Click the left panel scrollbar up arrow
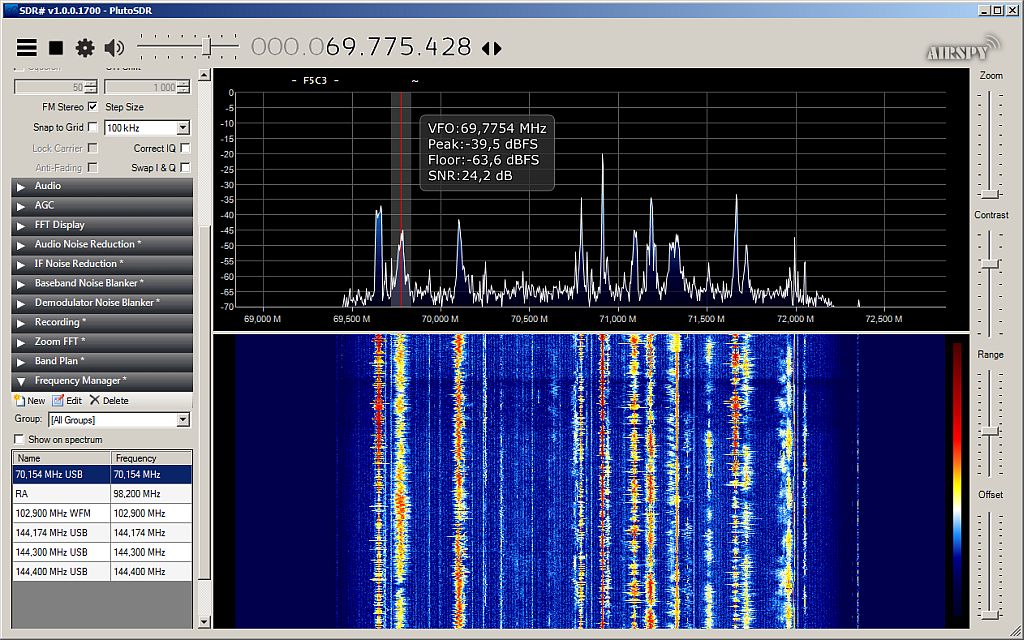 [204, 75]
